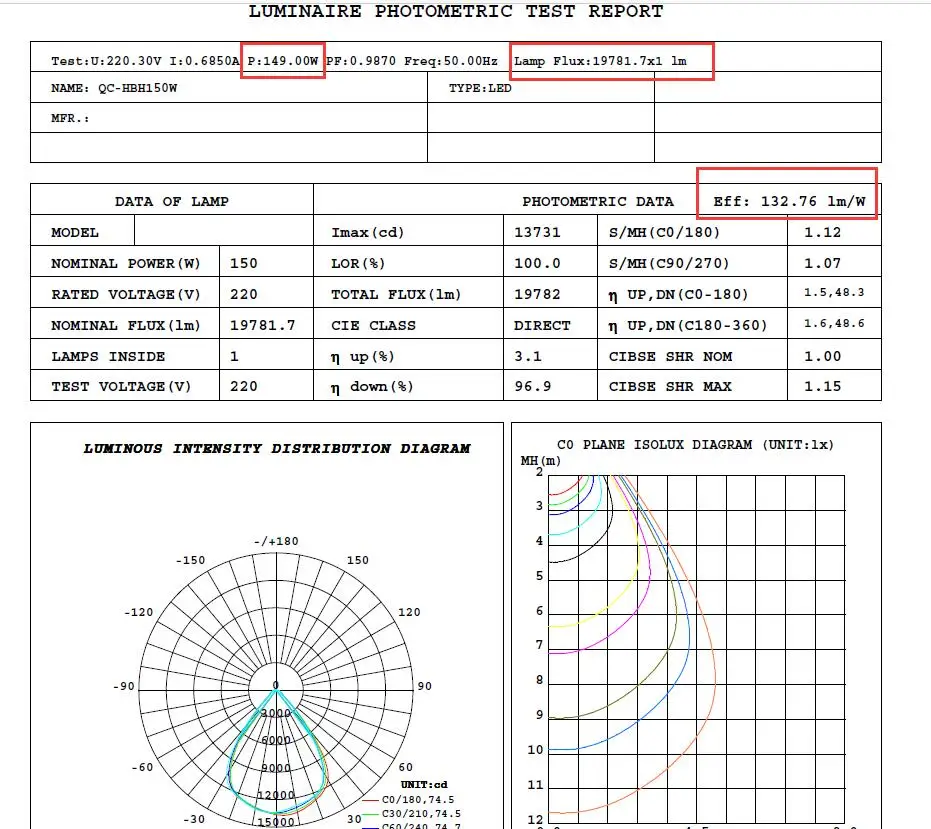Select the η up value "3.1"
931x829 pixels.
click(x=528, y=356)
